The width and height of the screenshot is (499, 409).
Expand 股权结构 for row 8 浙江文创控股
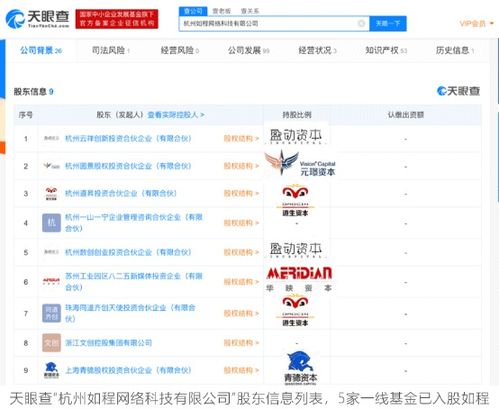pos(241,343)
